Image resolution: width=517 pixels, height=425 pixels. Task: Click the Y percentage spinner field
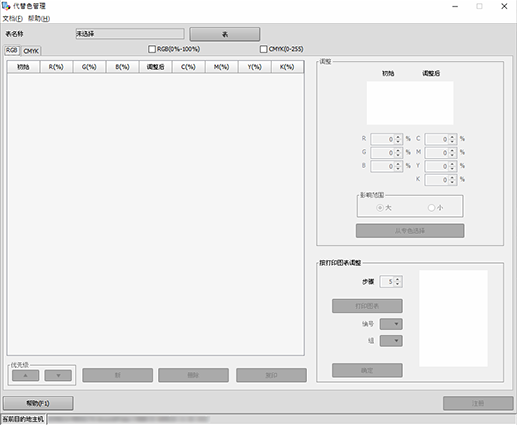(441, 166)
